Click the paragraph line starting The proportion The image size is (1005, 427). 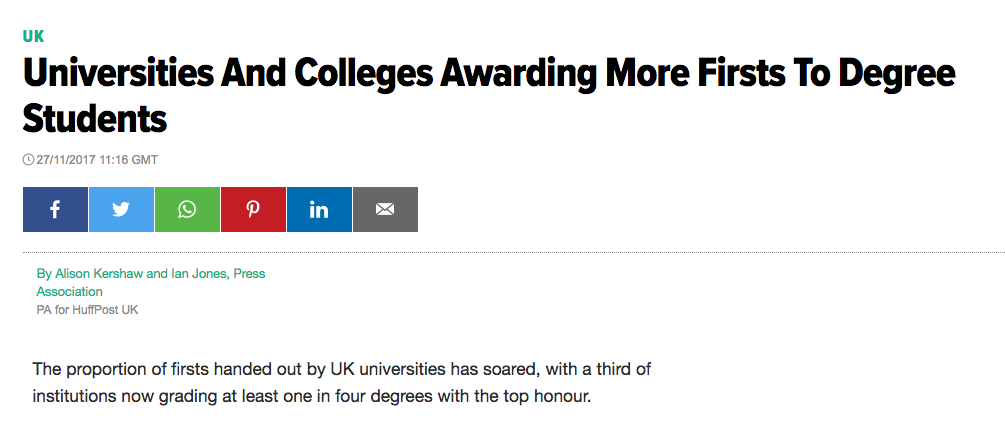[x=341, y=369]
